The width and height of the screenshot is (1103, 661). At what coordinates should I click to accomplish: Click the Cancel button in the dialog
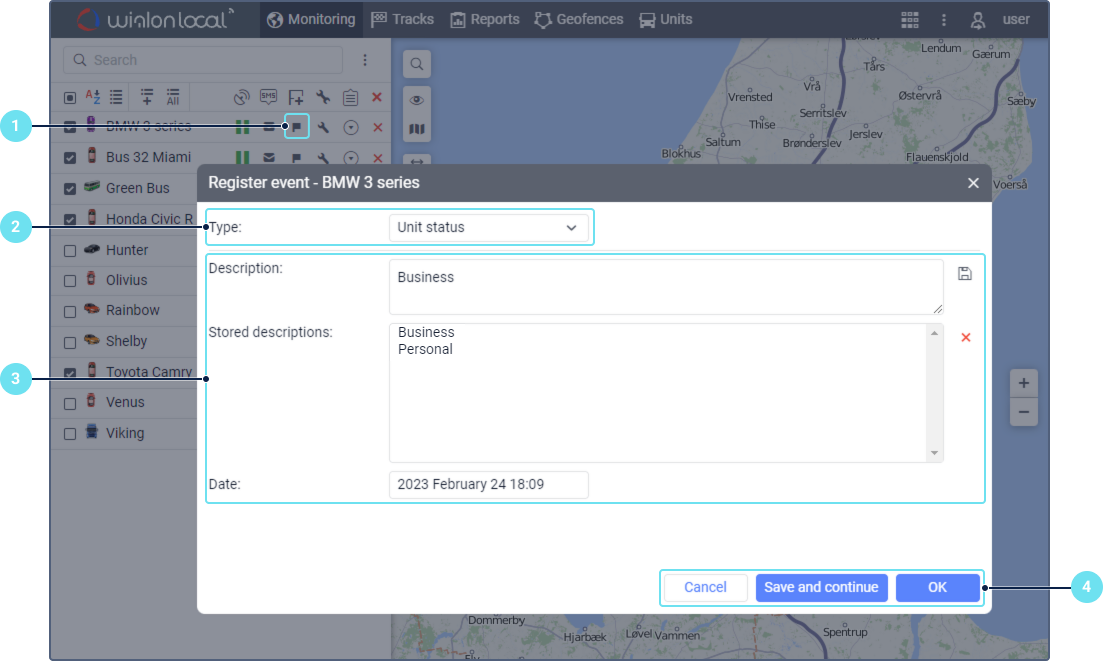[705, 587]
